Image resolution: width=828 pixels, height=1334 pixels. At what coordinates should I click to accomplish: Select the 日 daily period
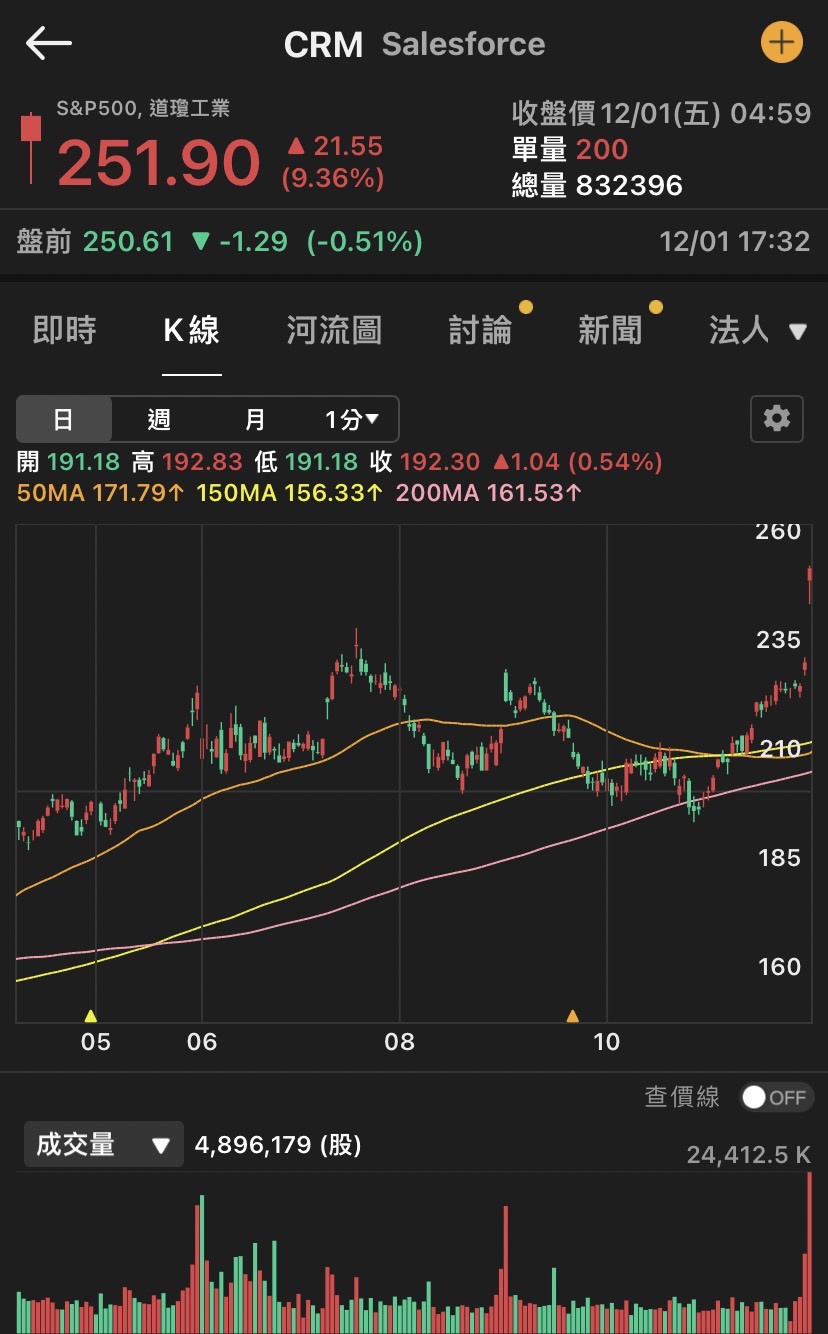64,419
